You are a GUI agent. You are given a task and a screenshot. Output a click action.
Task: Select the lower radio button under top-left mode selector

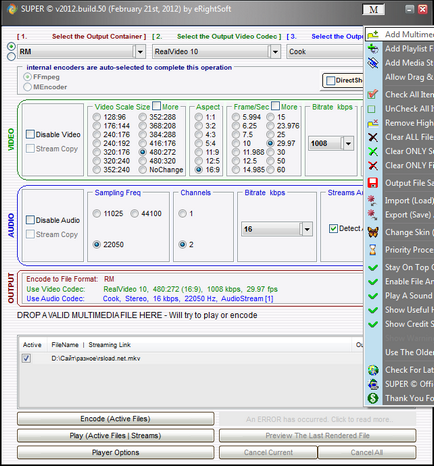(x=11, y=57)
